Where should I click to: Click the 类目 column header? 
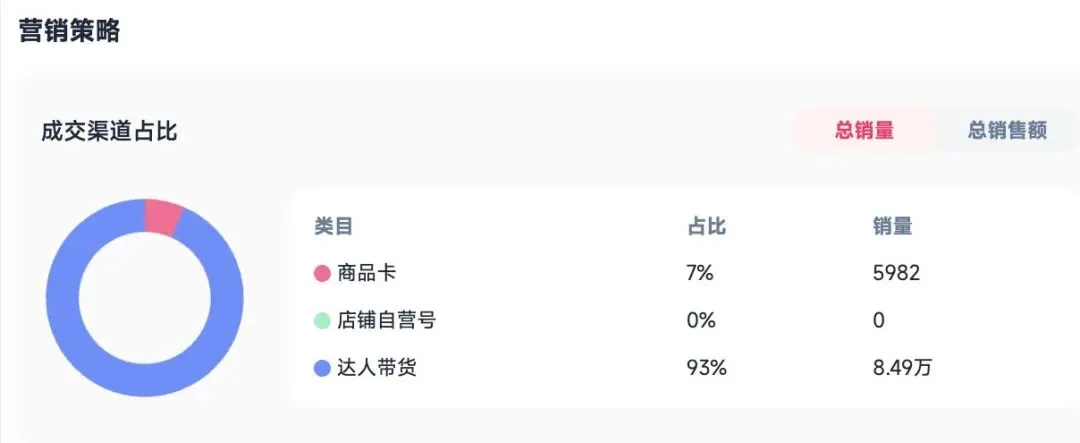click(x=333, y=227)
